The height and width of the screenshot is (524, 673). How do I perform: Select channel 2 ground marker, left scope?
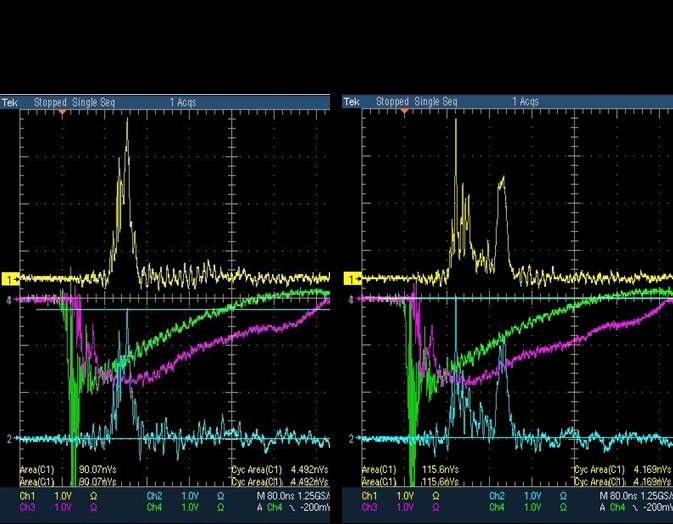(11, 439)
